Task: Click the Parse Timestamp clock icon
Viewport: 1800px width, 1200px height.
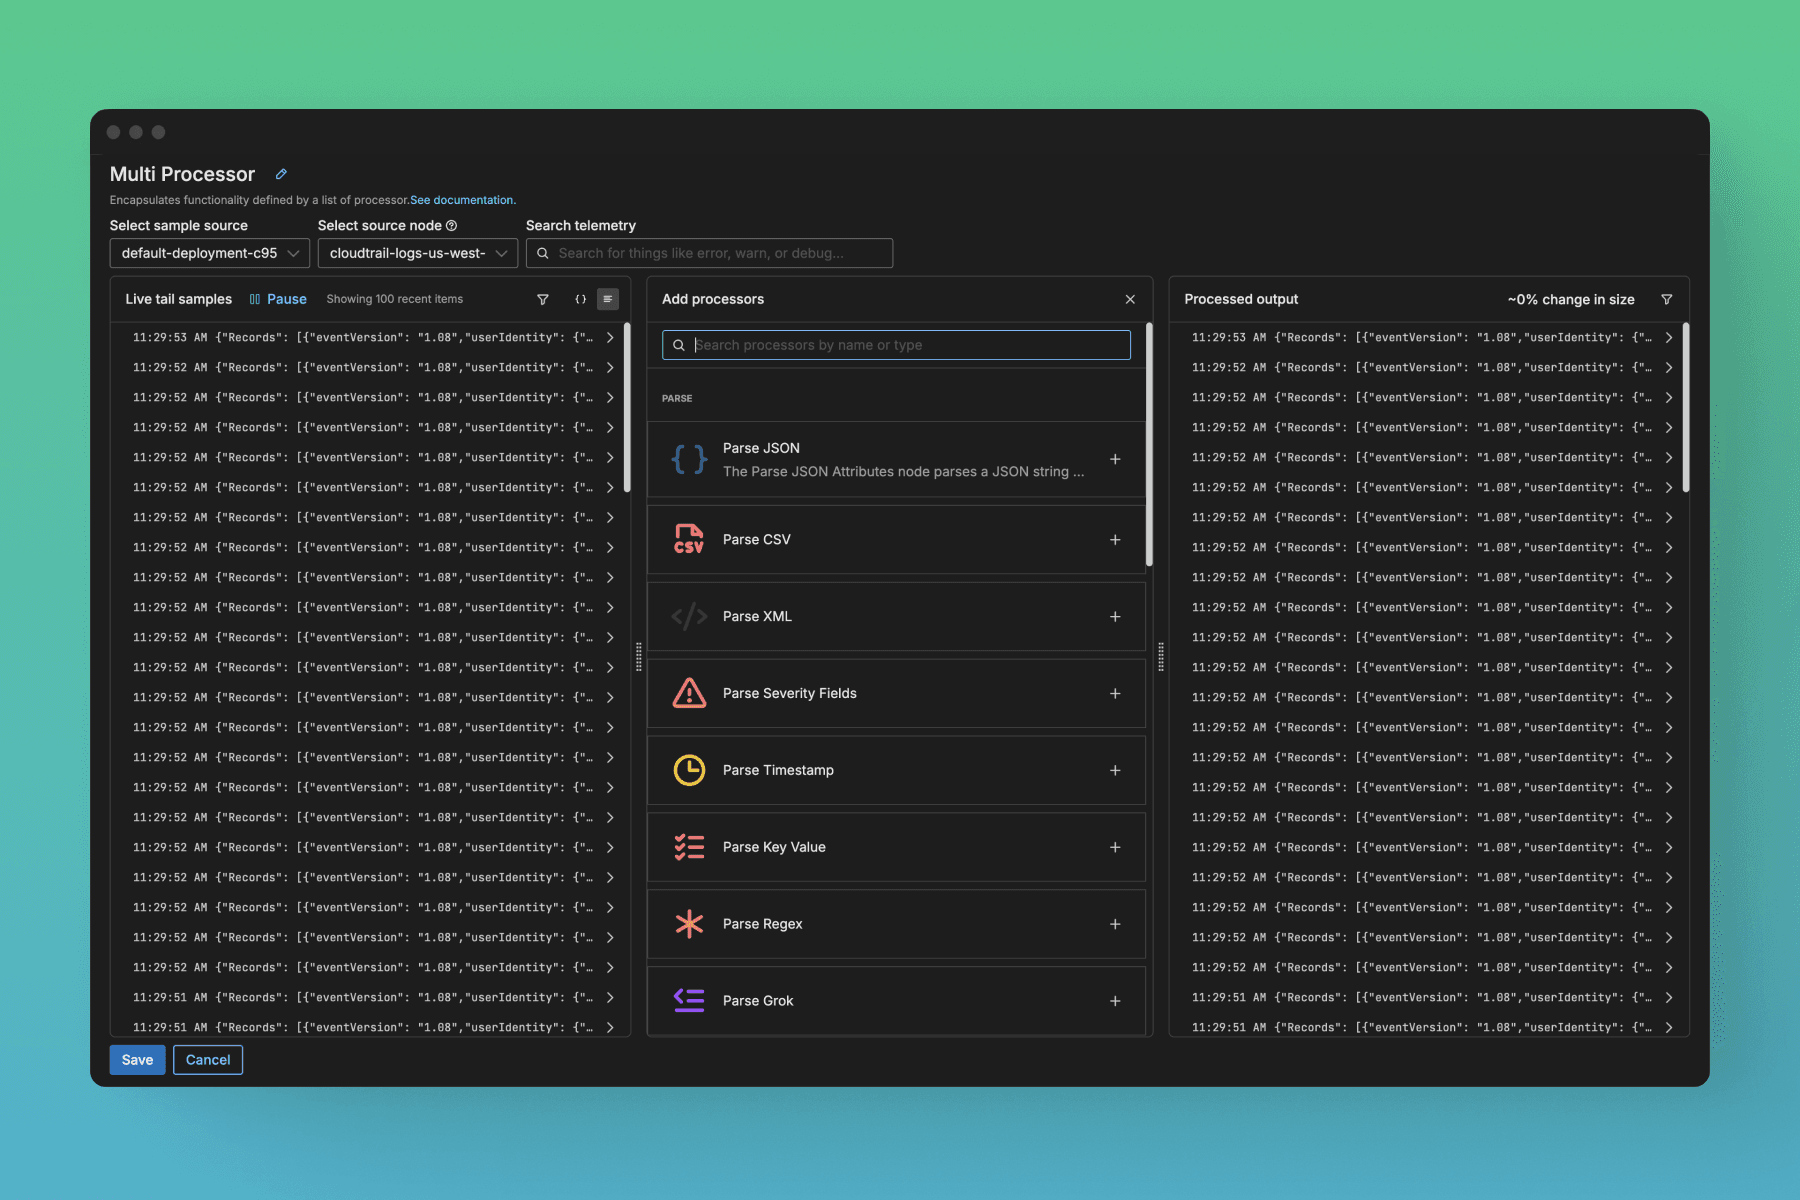Action: coord(689,770)
